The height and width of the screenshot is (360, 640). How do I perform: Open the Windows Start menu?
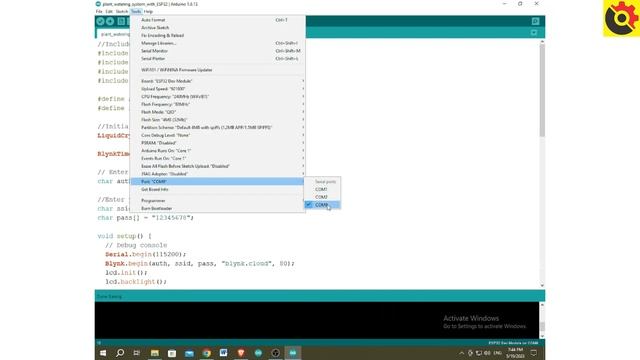pos(103,353)
